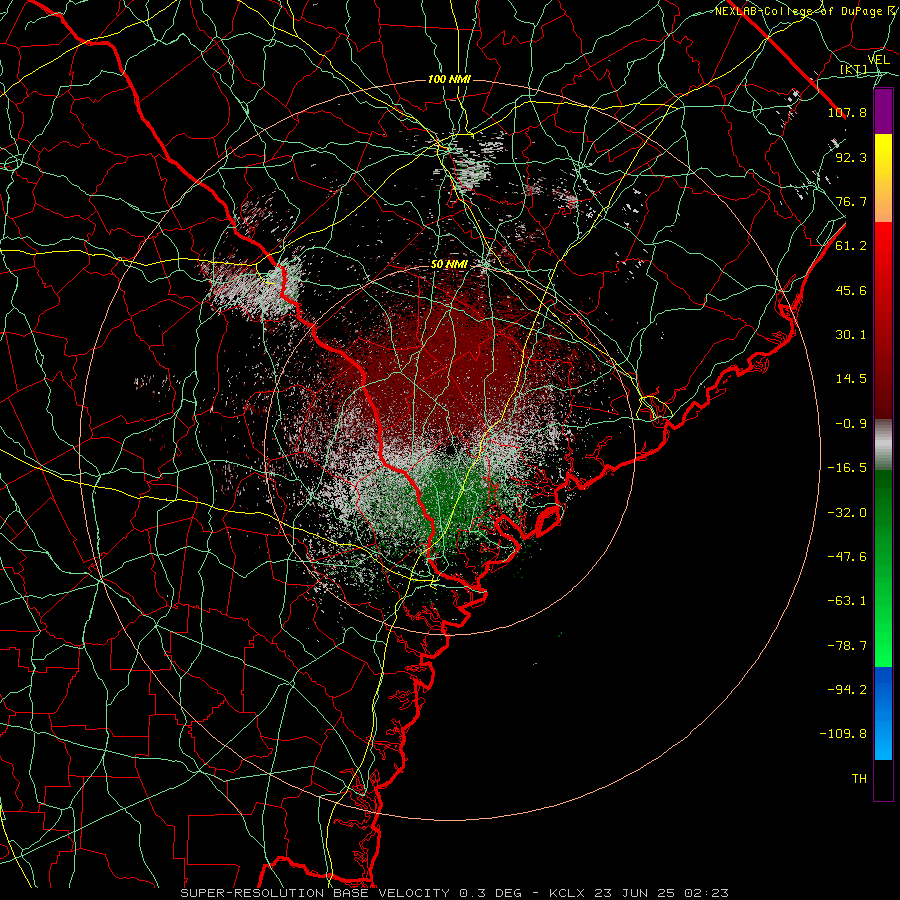Click the -78.7 legend value
Viewport: 900px width, 900px height.
coord(847,646)
